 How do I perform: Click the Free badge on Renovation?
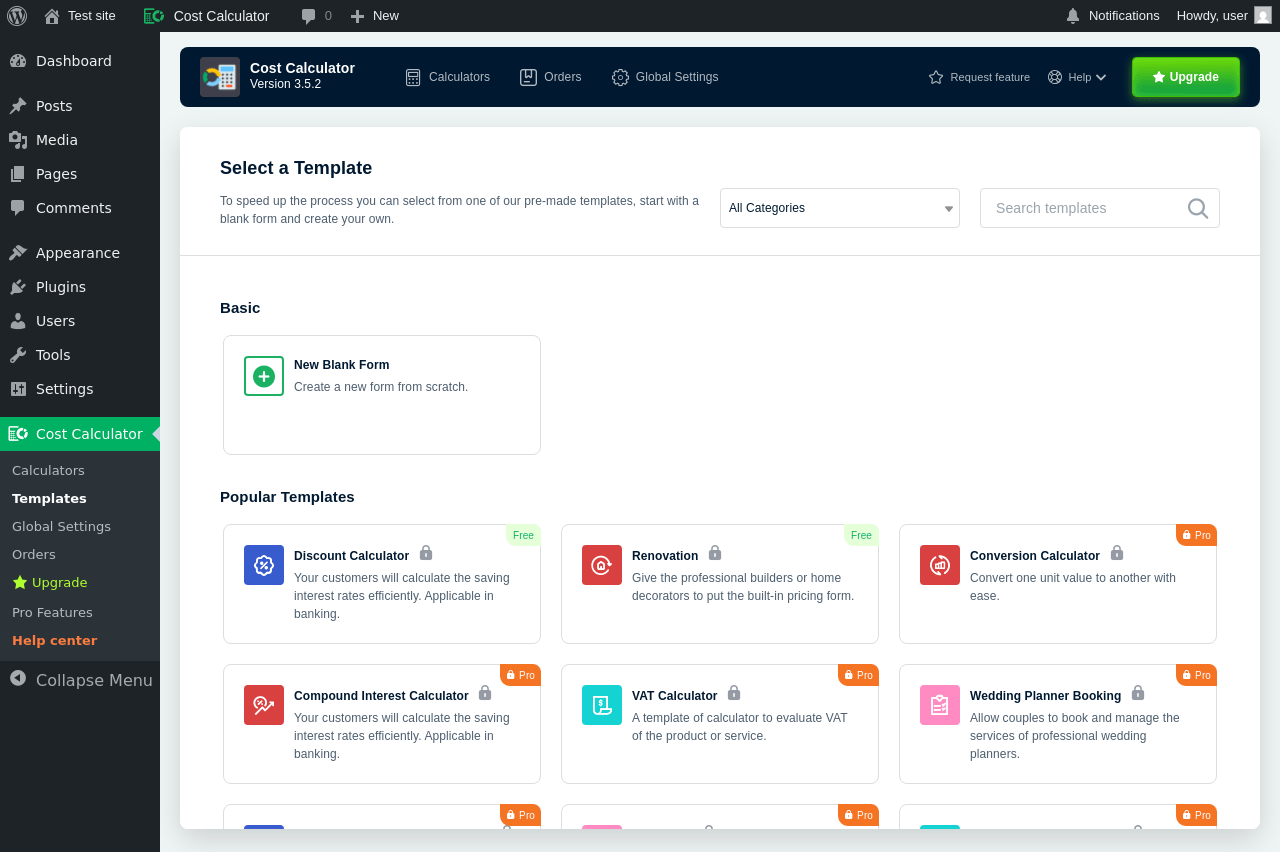pos(861,535)
